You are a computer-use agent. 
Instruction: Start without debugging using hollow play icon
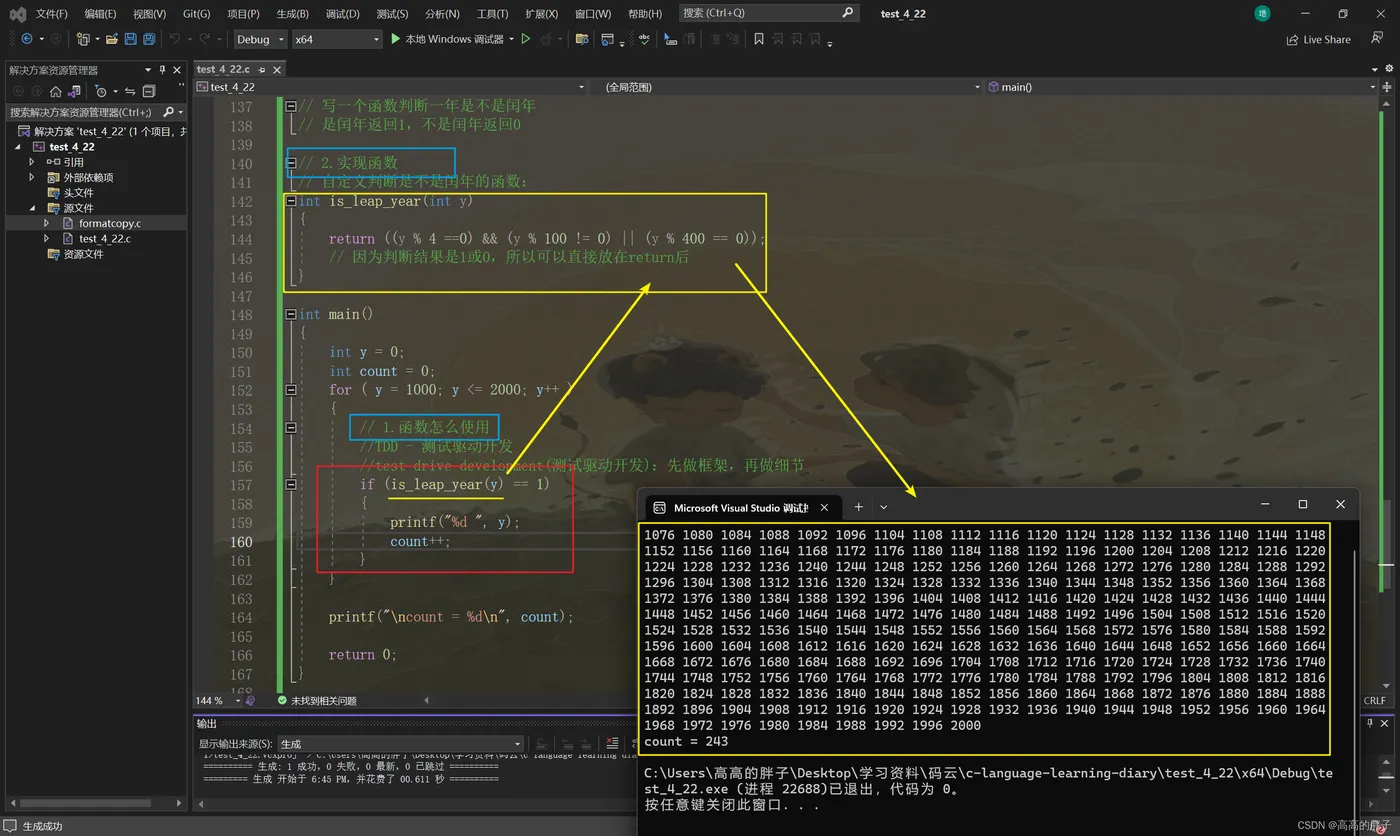tap(526, 39)
